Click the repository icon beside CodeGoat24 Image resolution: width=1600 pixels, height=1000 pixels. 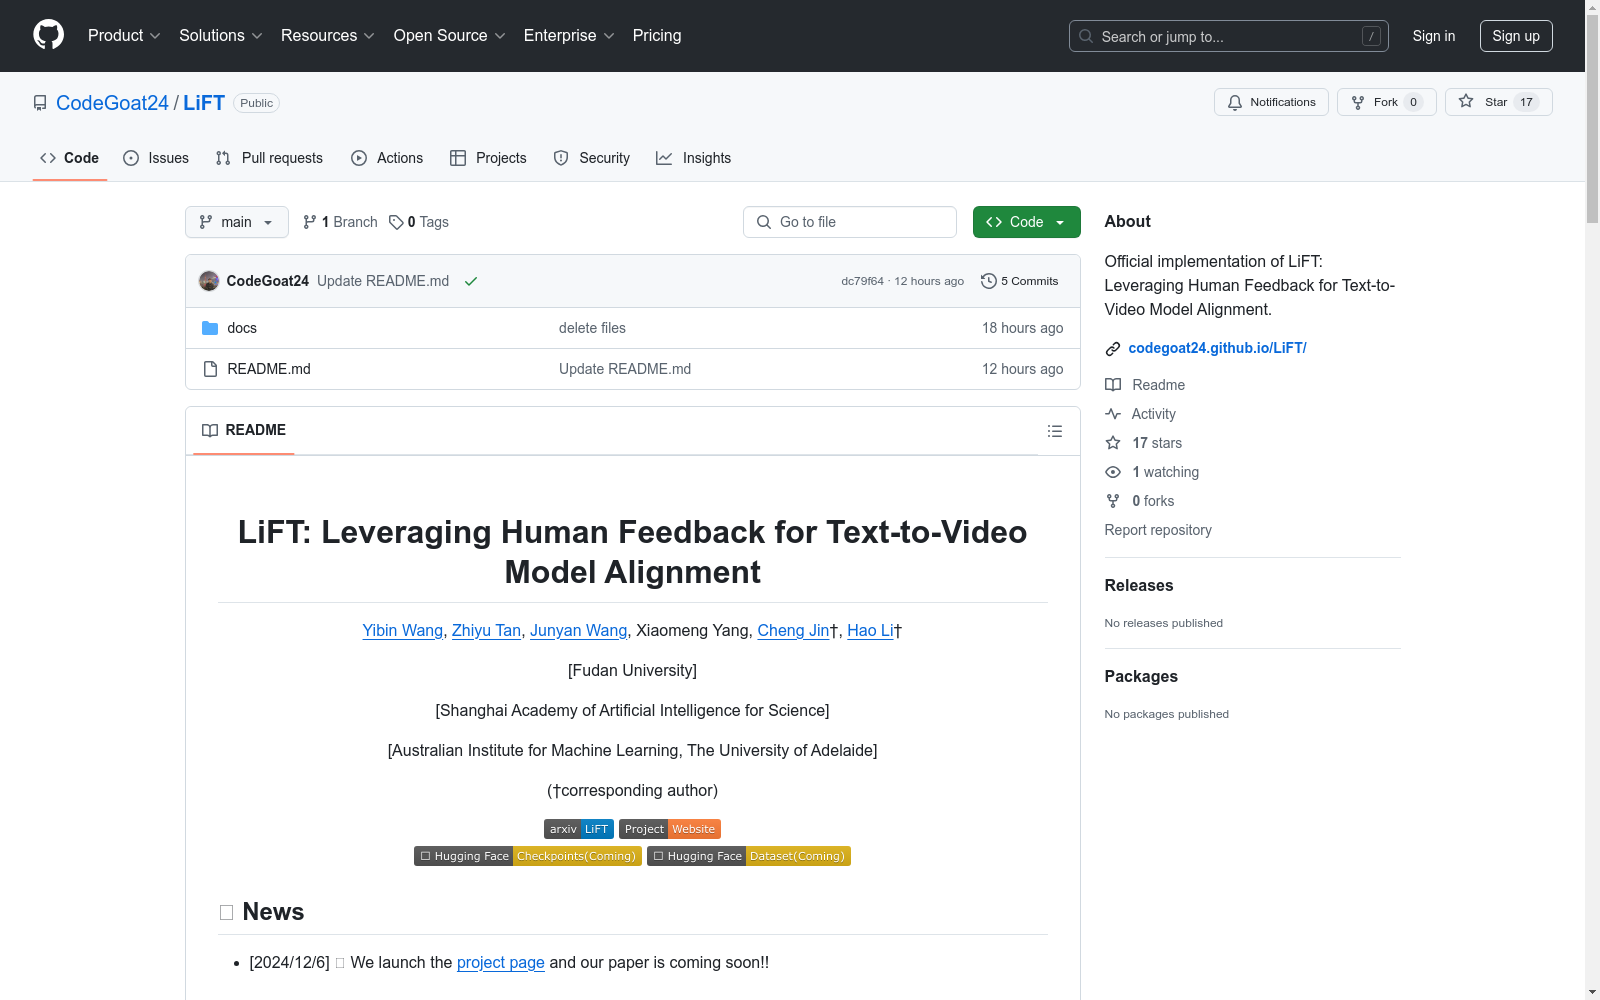coord(40,103)
